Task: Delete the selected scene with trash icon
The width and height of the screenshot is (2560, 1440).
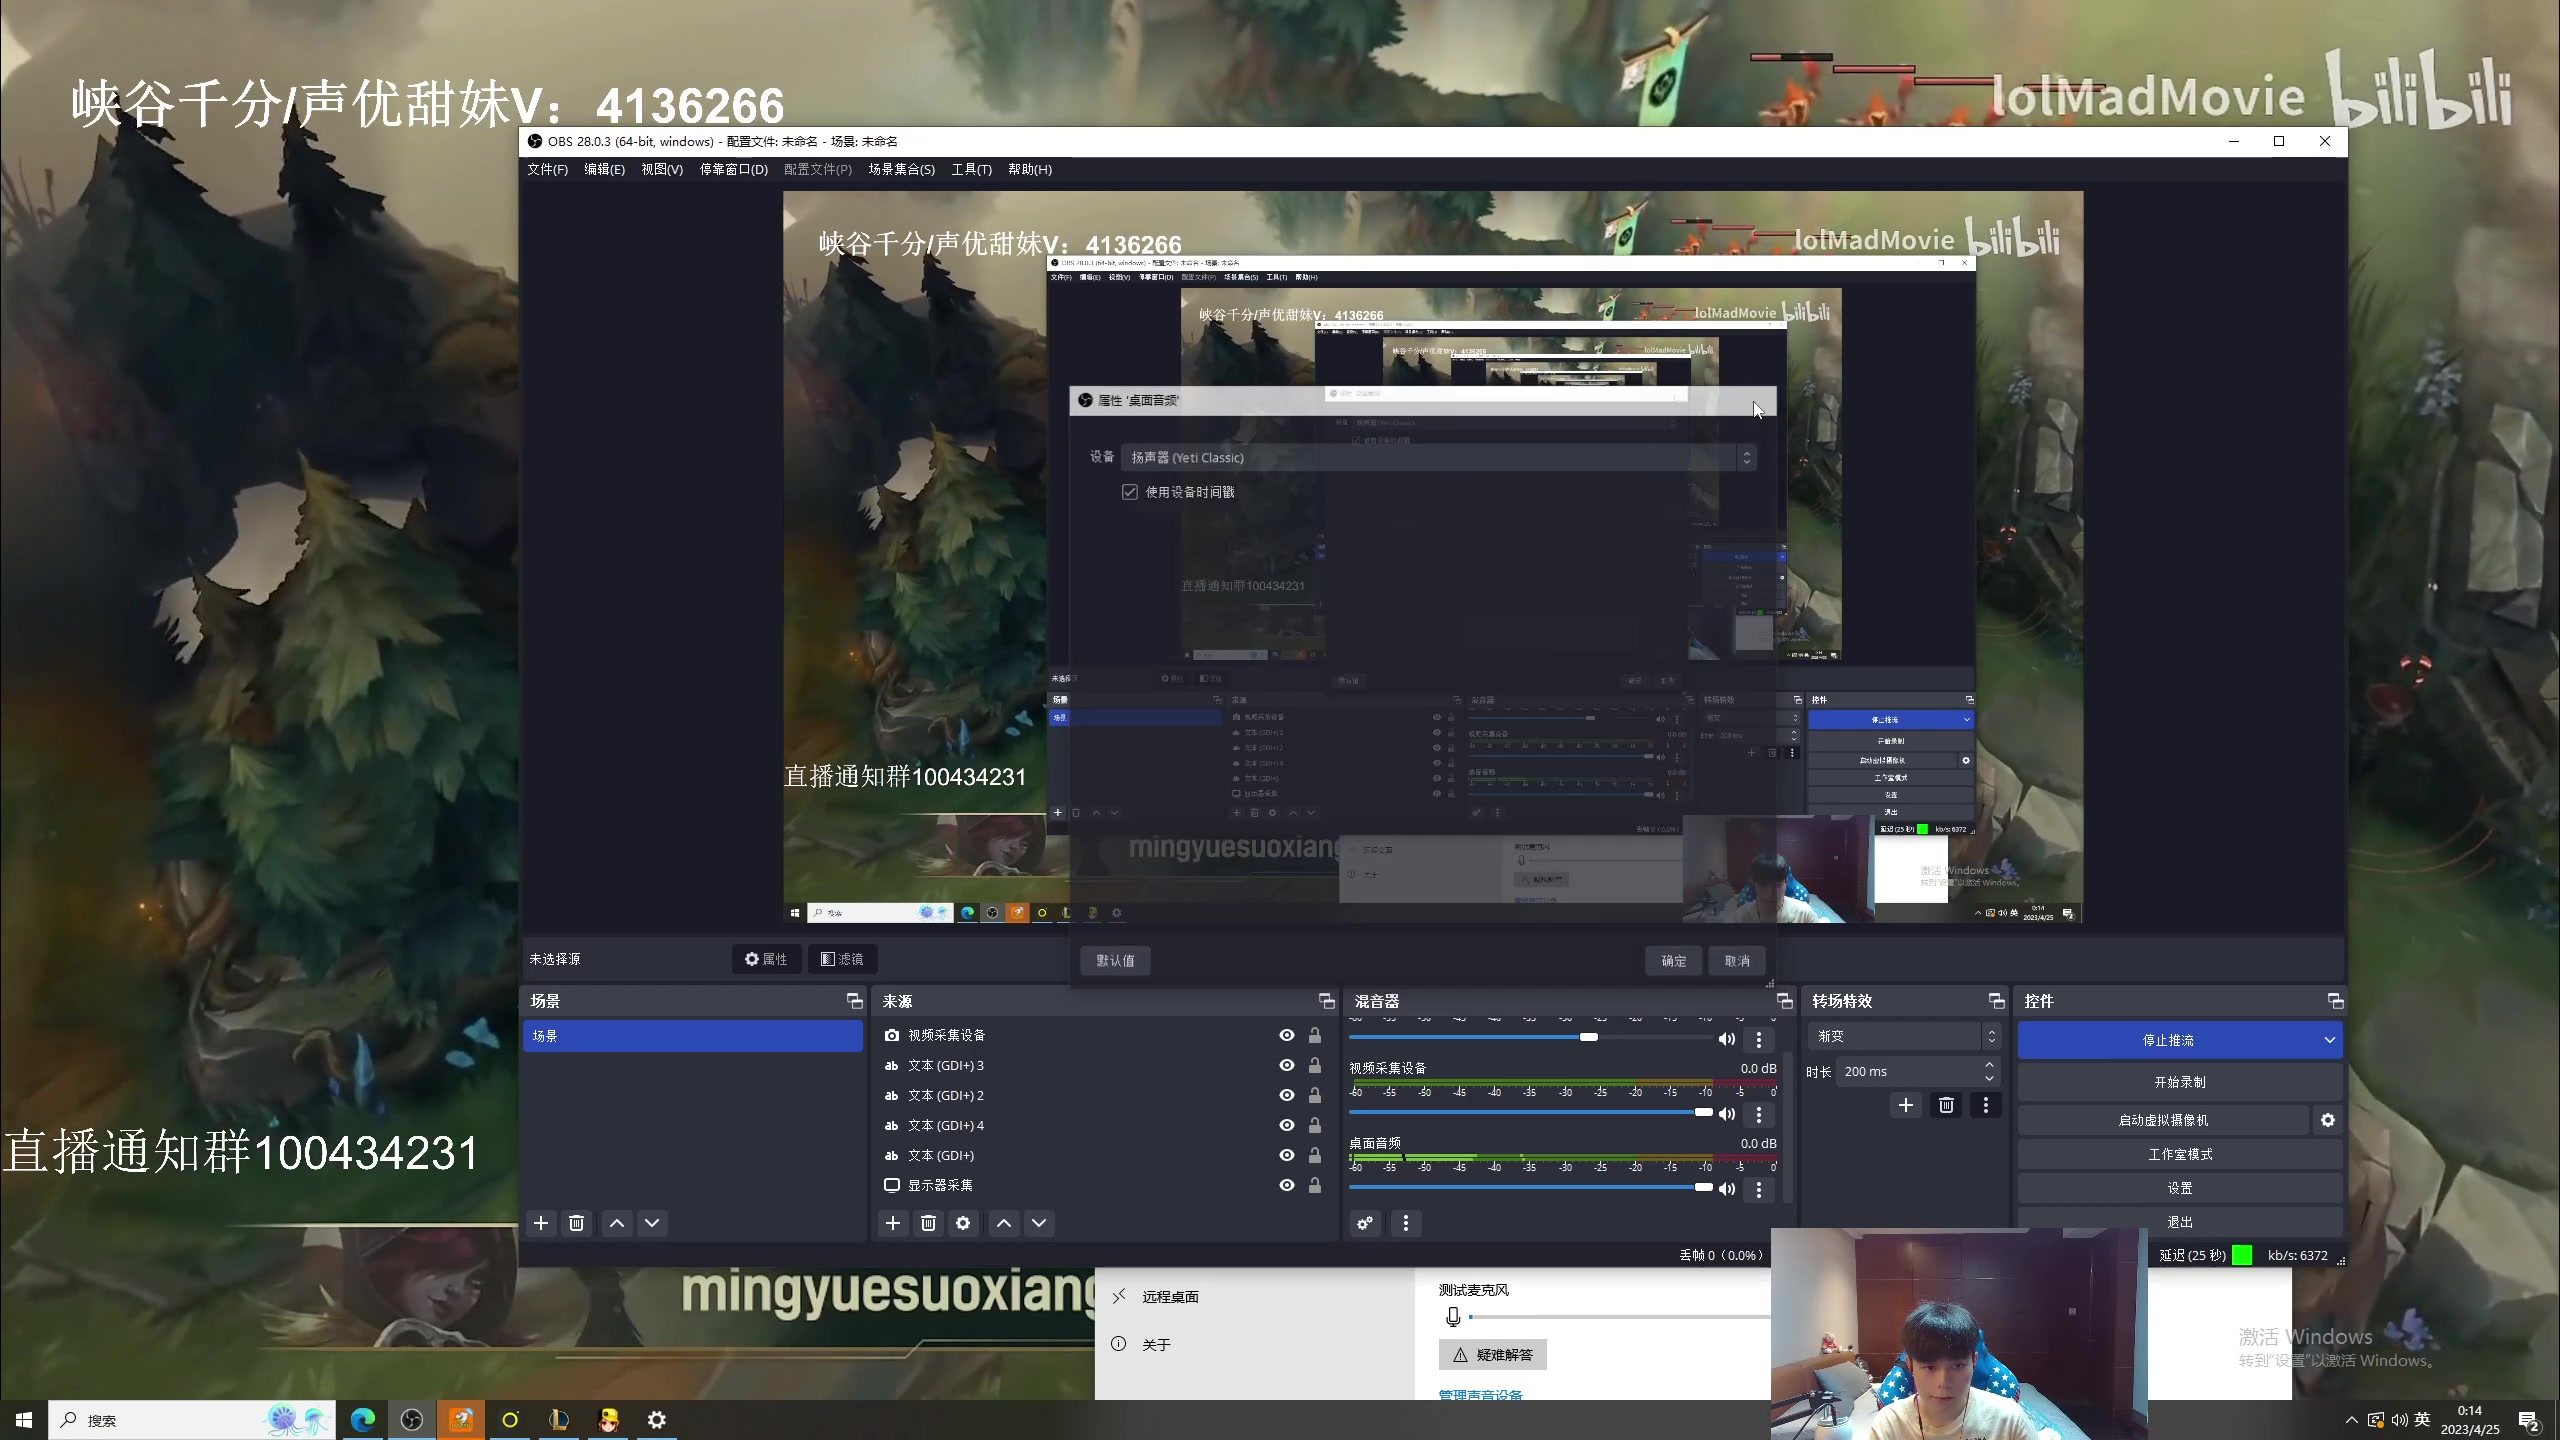Action: pos(576,1223)
